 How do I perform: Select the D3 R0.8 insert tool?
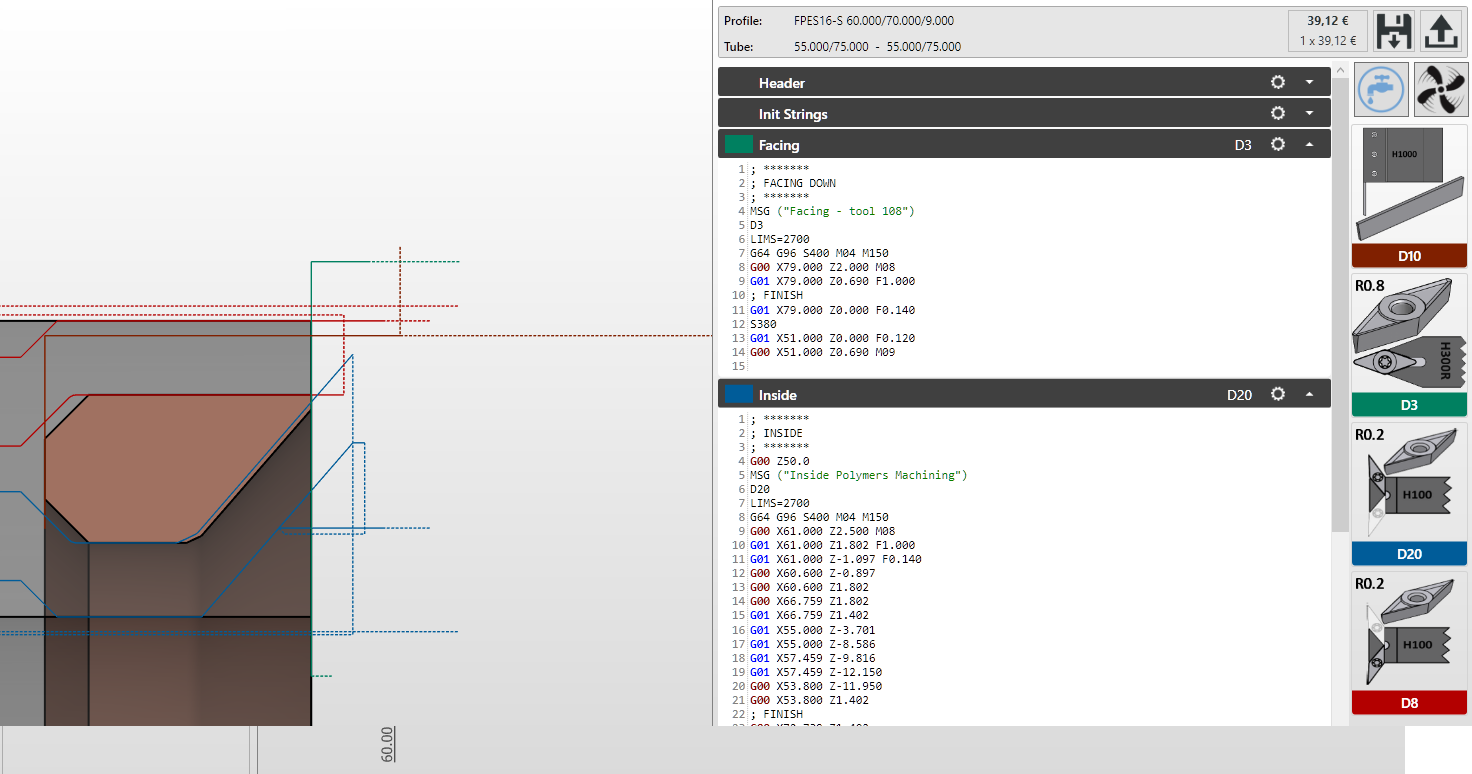pyautogui.click(x=1409, y=345)
